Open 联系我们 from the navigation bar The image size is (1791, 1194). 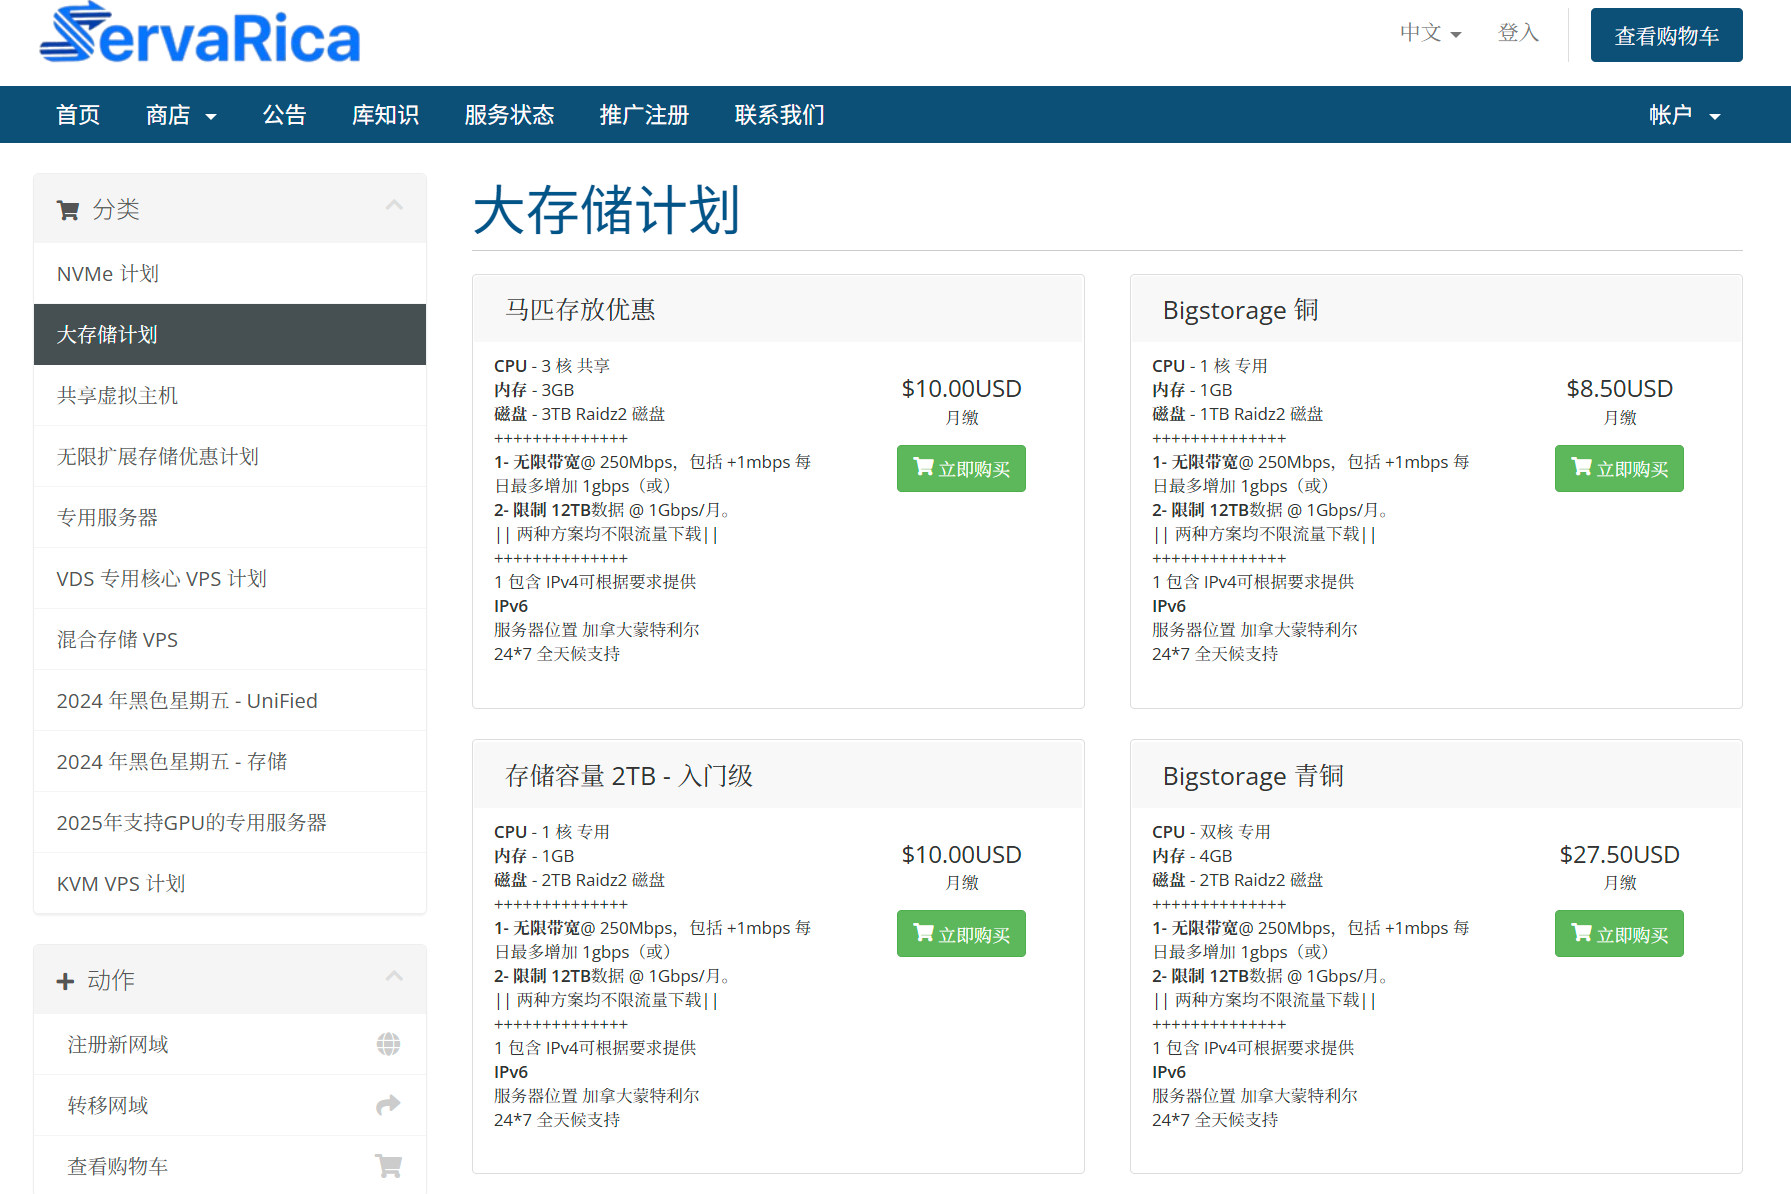(779, 115)
